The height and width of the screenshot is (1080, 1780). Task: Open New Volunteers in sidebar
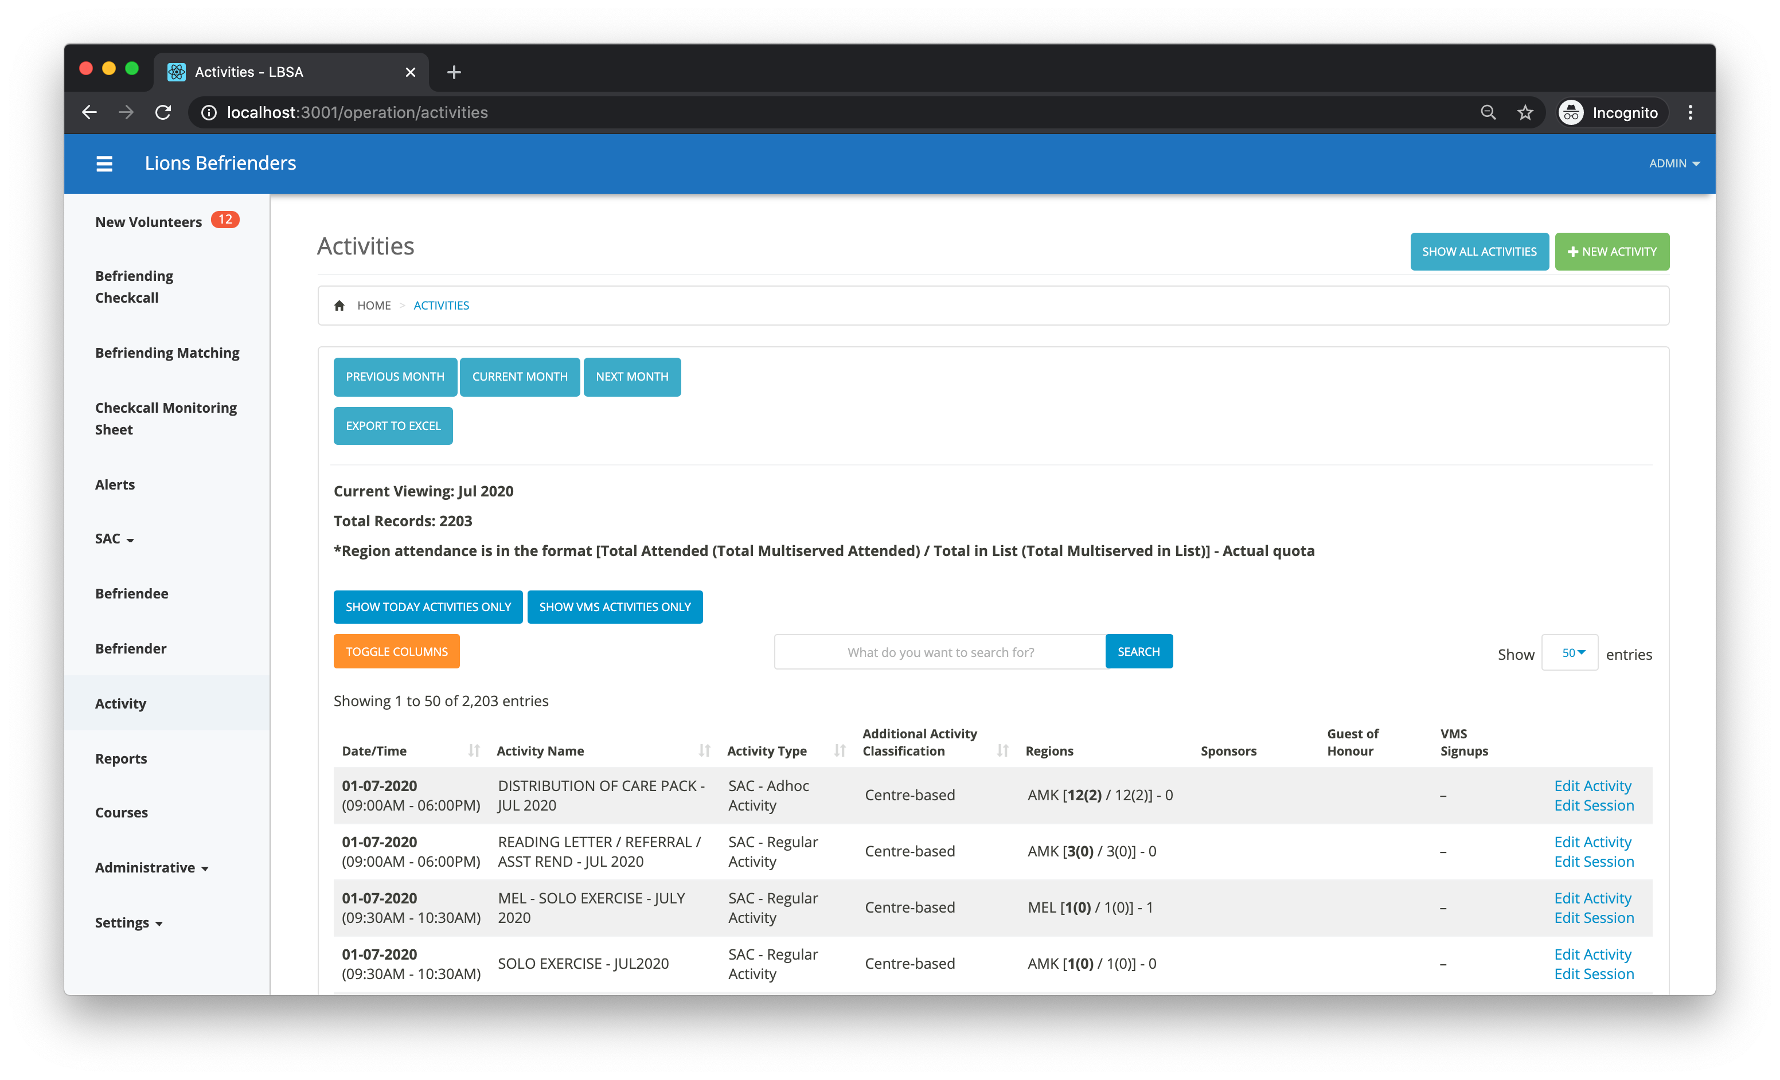pyautogui.click(x=148, y=222)
